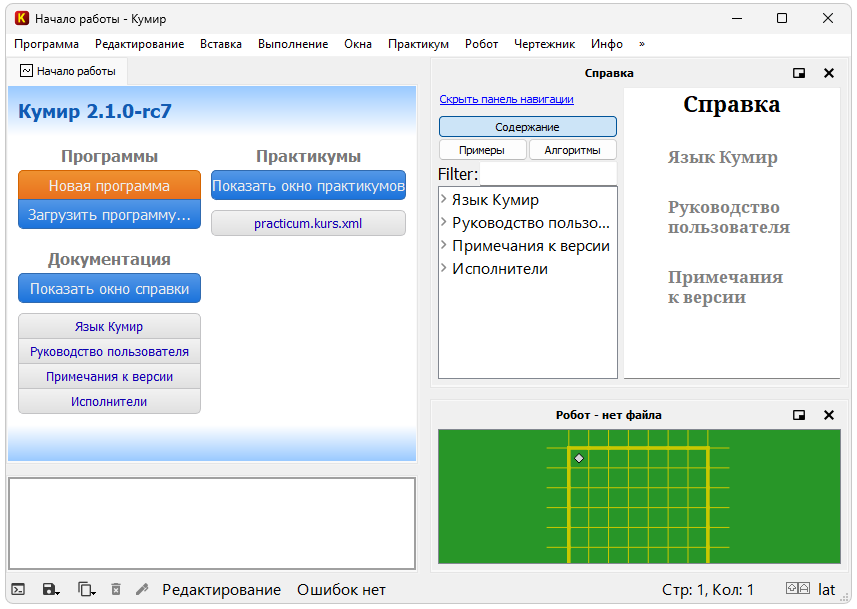857x609 pixels.
Task: Click the Стр: 1, Кол: 1 cursor position
Action: coord(708,590)
